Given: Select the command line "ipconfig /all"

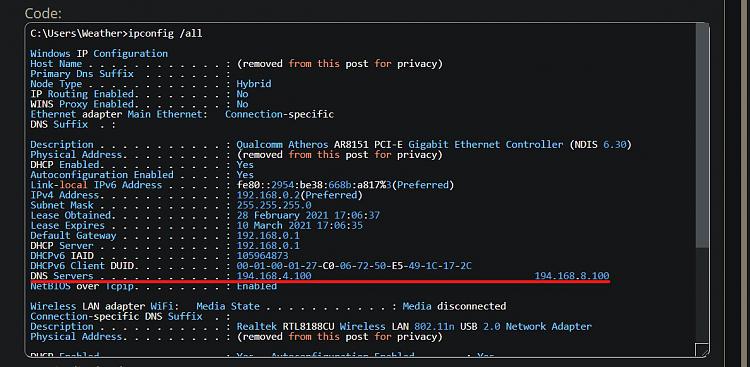Looking at the screenshot, I should click(165, 33).
